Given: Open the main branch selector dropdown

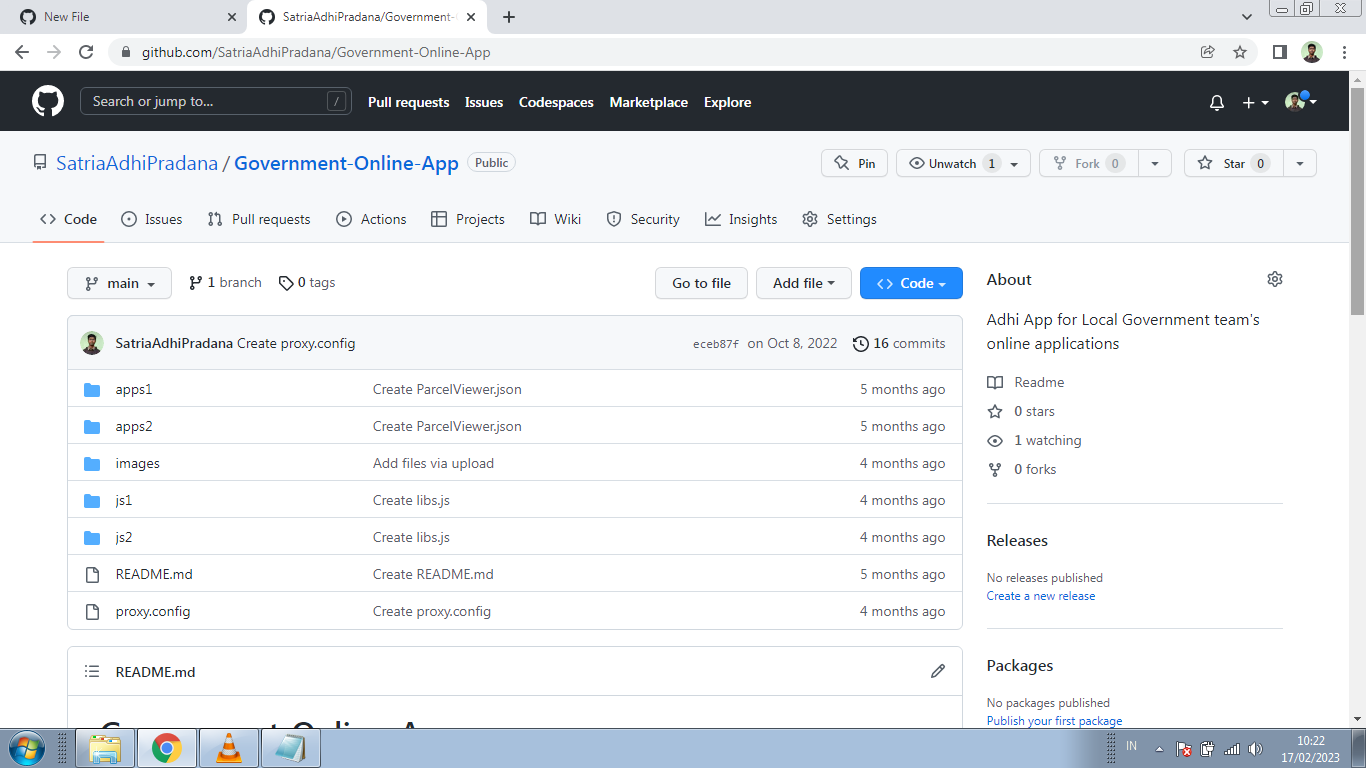Looking at the screenshot, I should (x=119, y=283).
